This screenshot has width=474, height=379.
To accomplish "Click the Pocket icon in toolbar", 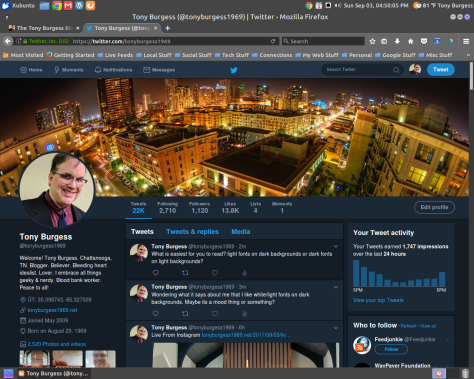I will (424, 41).
